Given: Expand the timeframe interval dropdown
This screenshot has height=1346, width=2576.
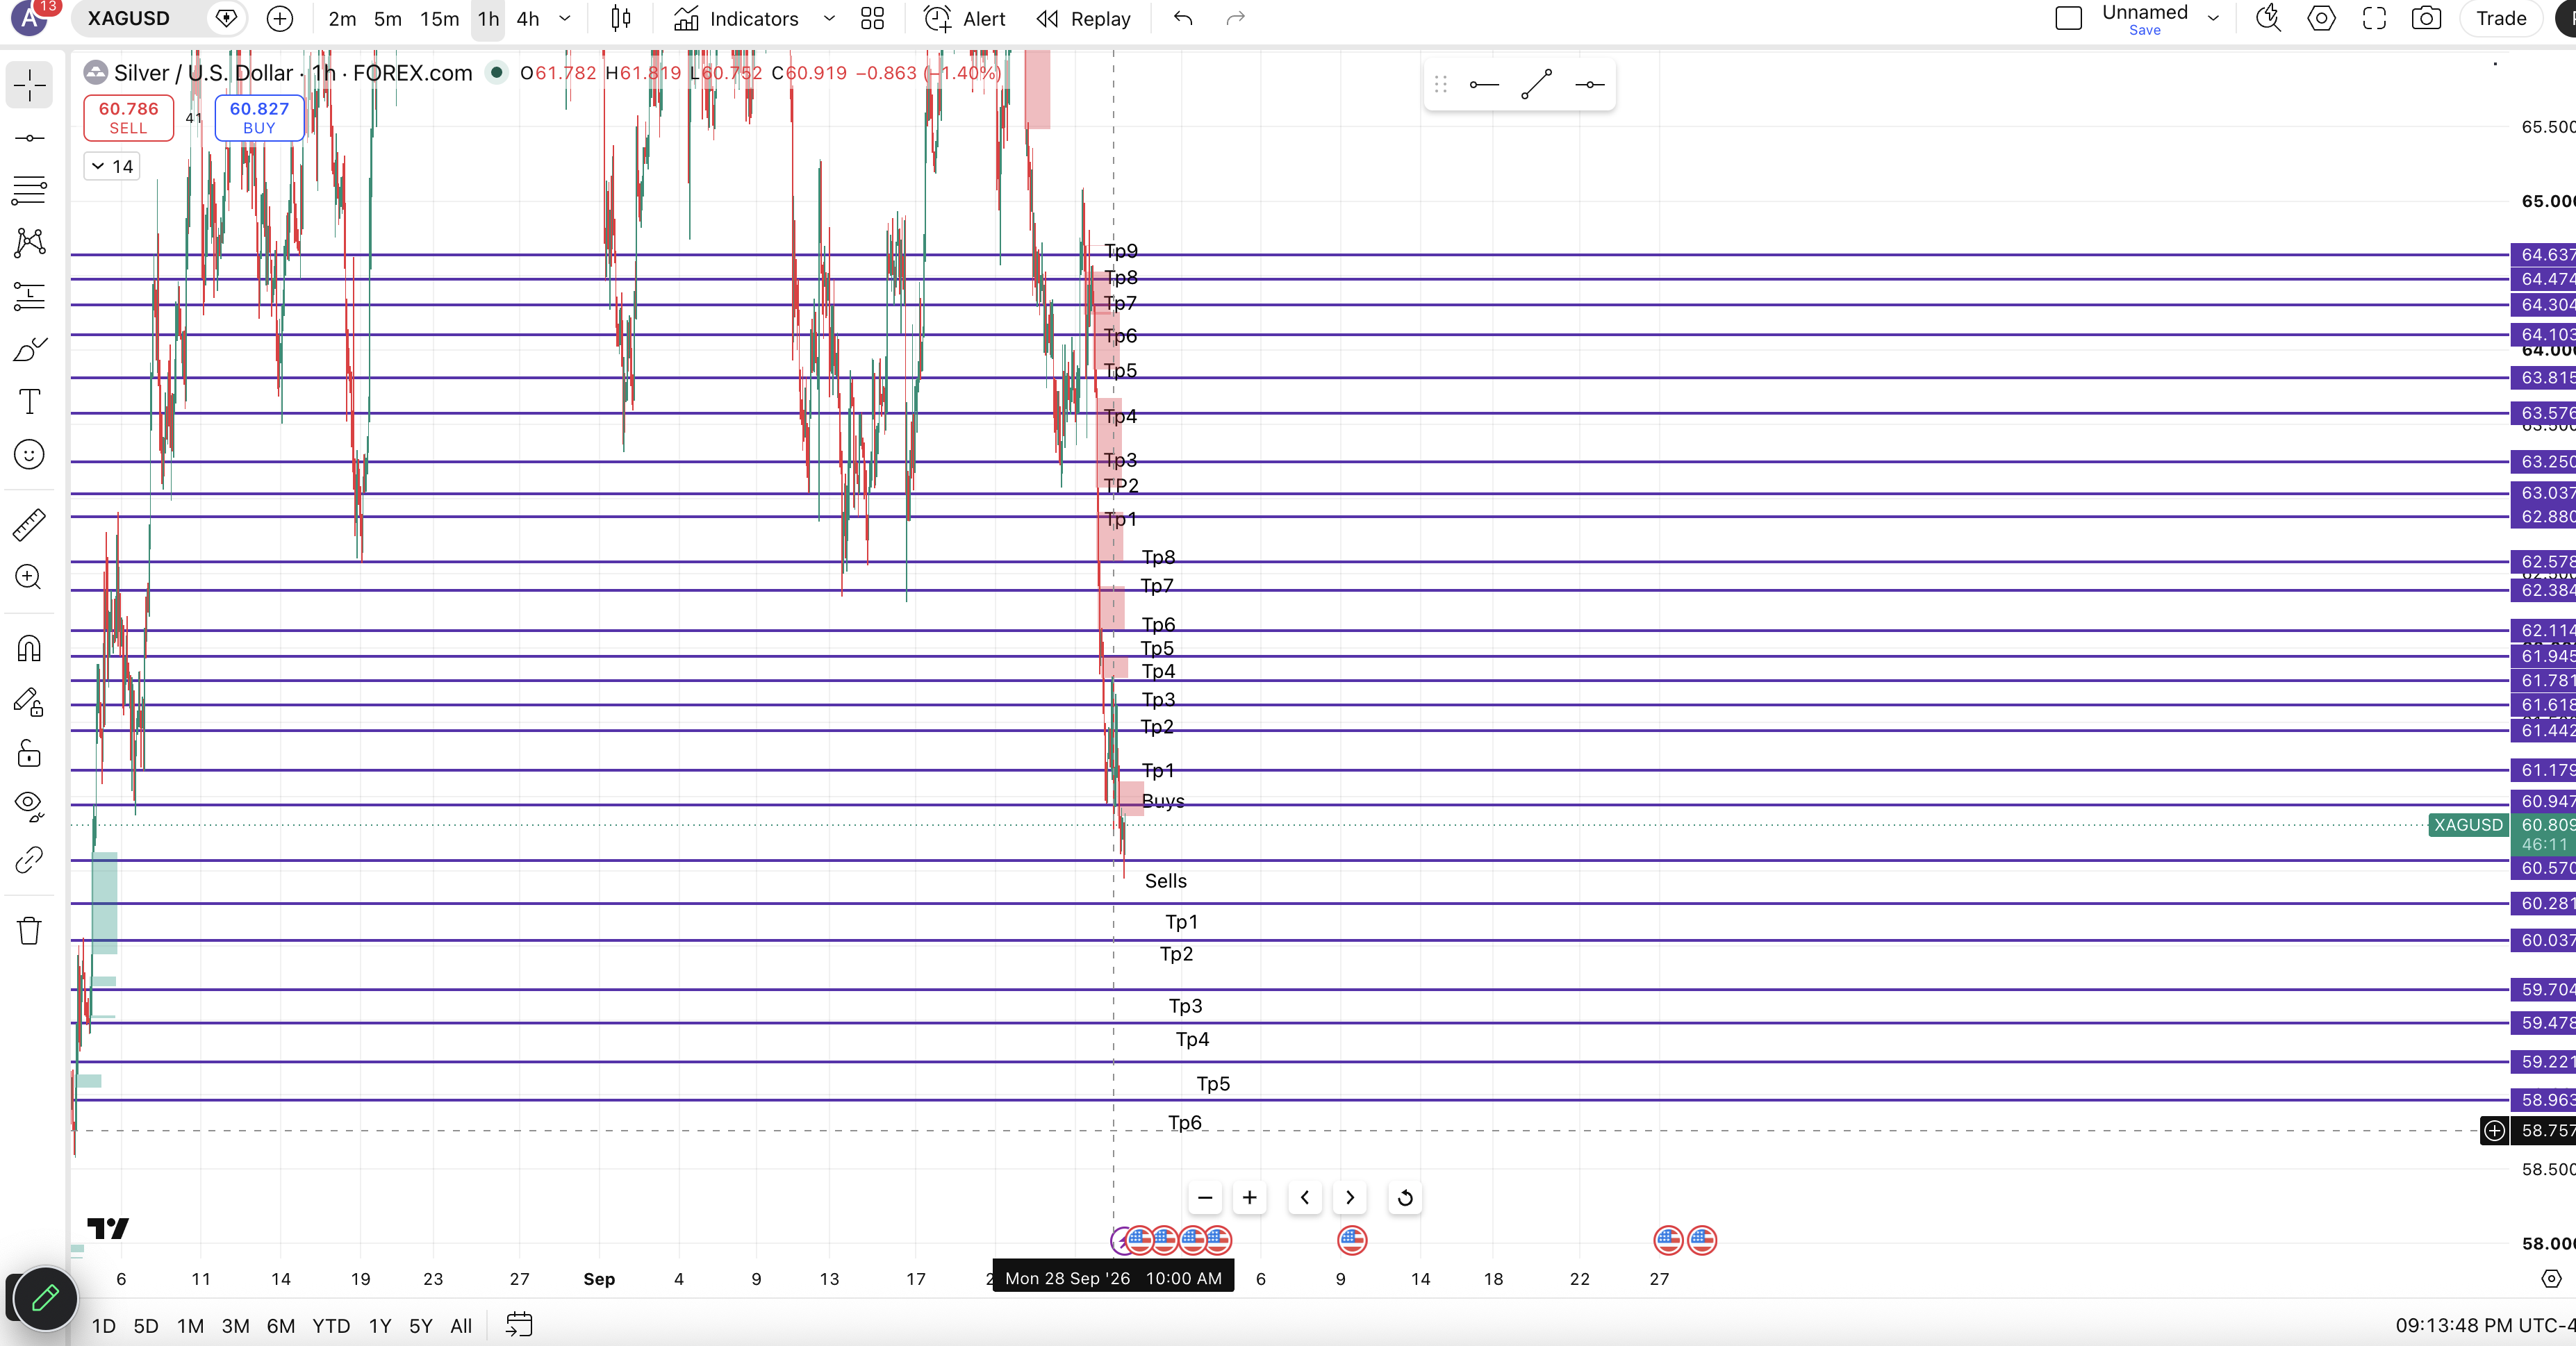Looking at the screenshot, I should [x=565, y=18].
